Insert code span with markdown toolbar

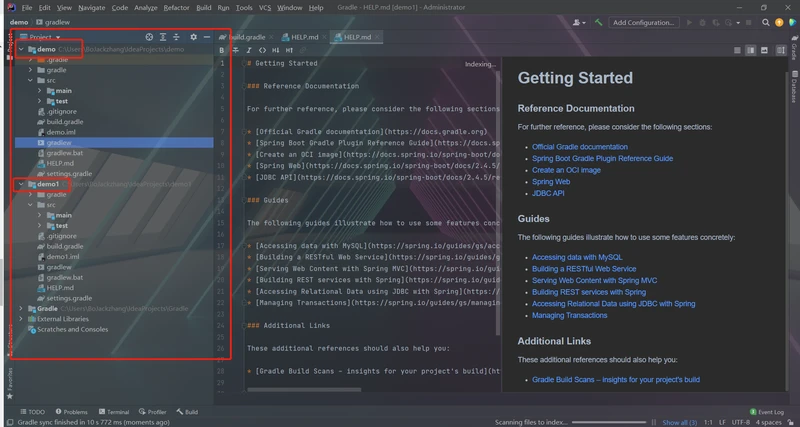pyautogui.click(x=262, y=49)
